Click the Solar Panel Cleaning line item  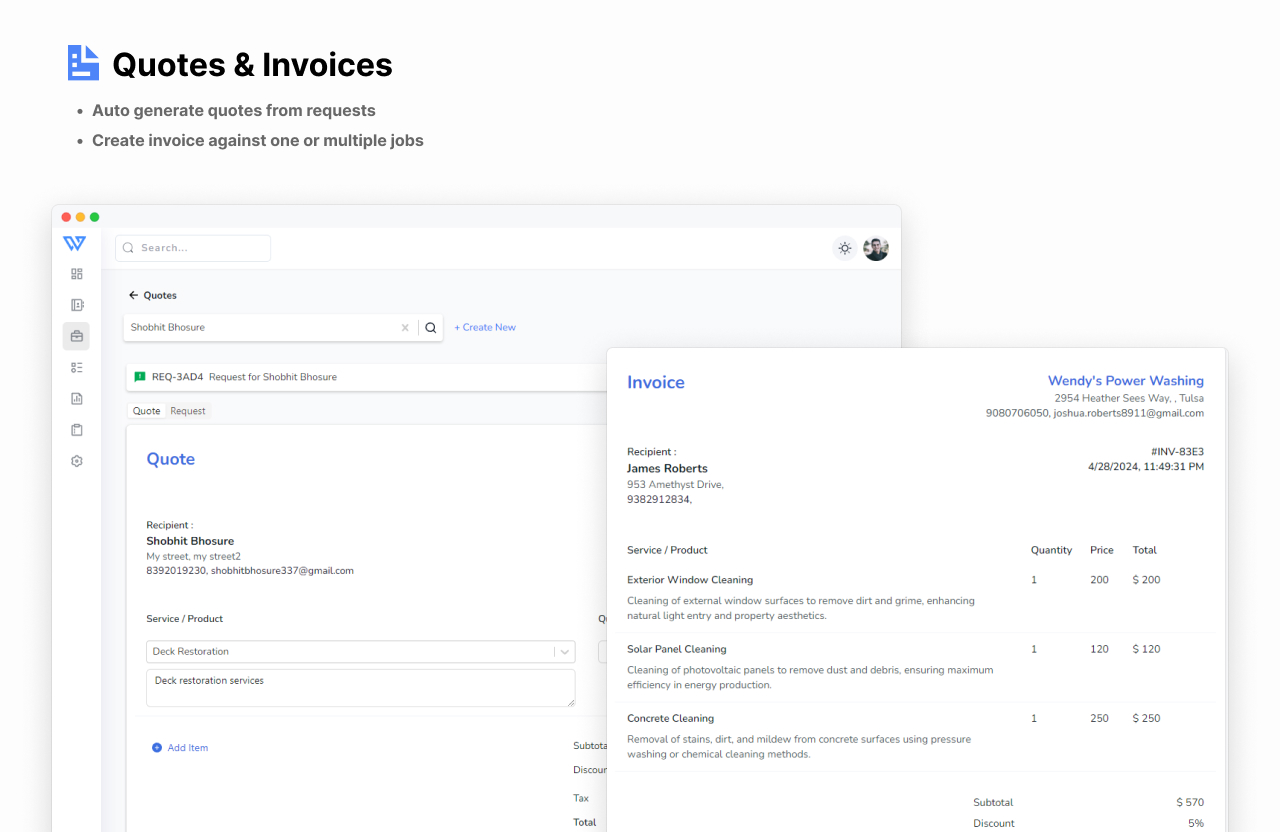[x=677, y=649]
